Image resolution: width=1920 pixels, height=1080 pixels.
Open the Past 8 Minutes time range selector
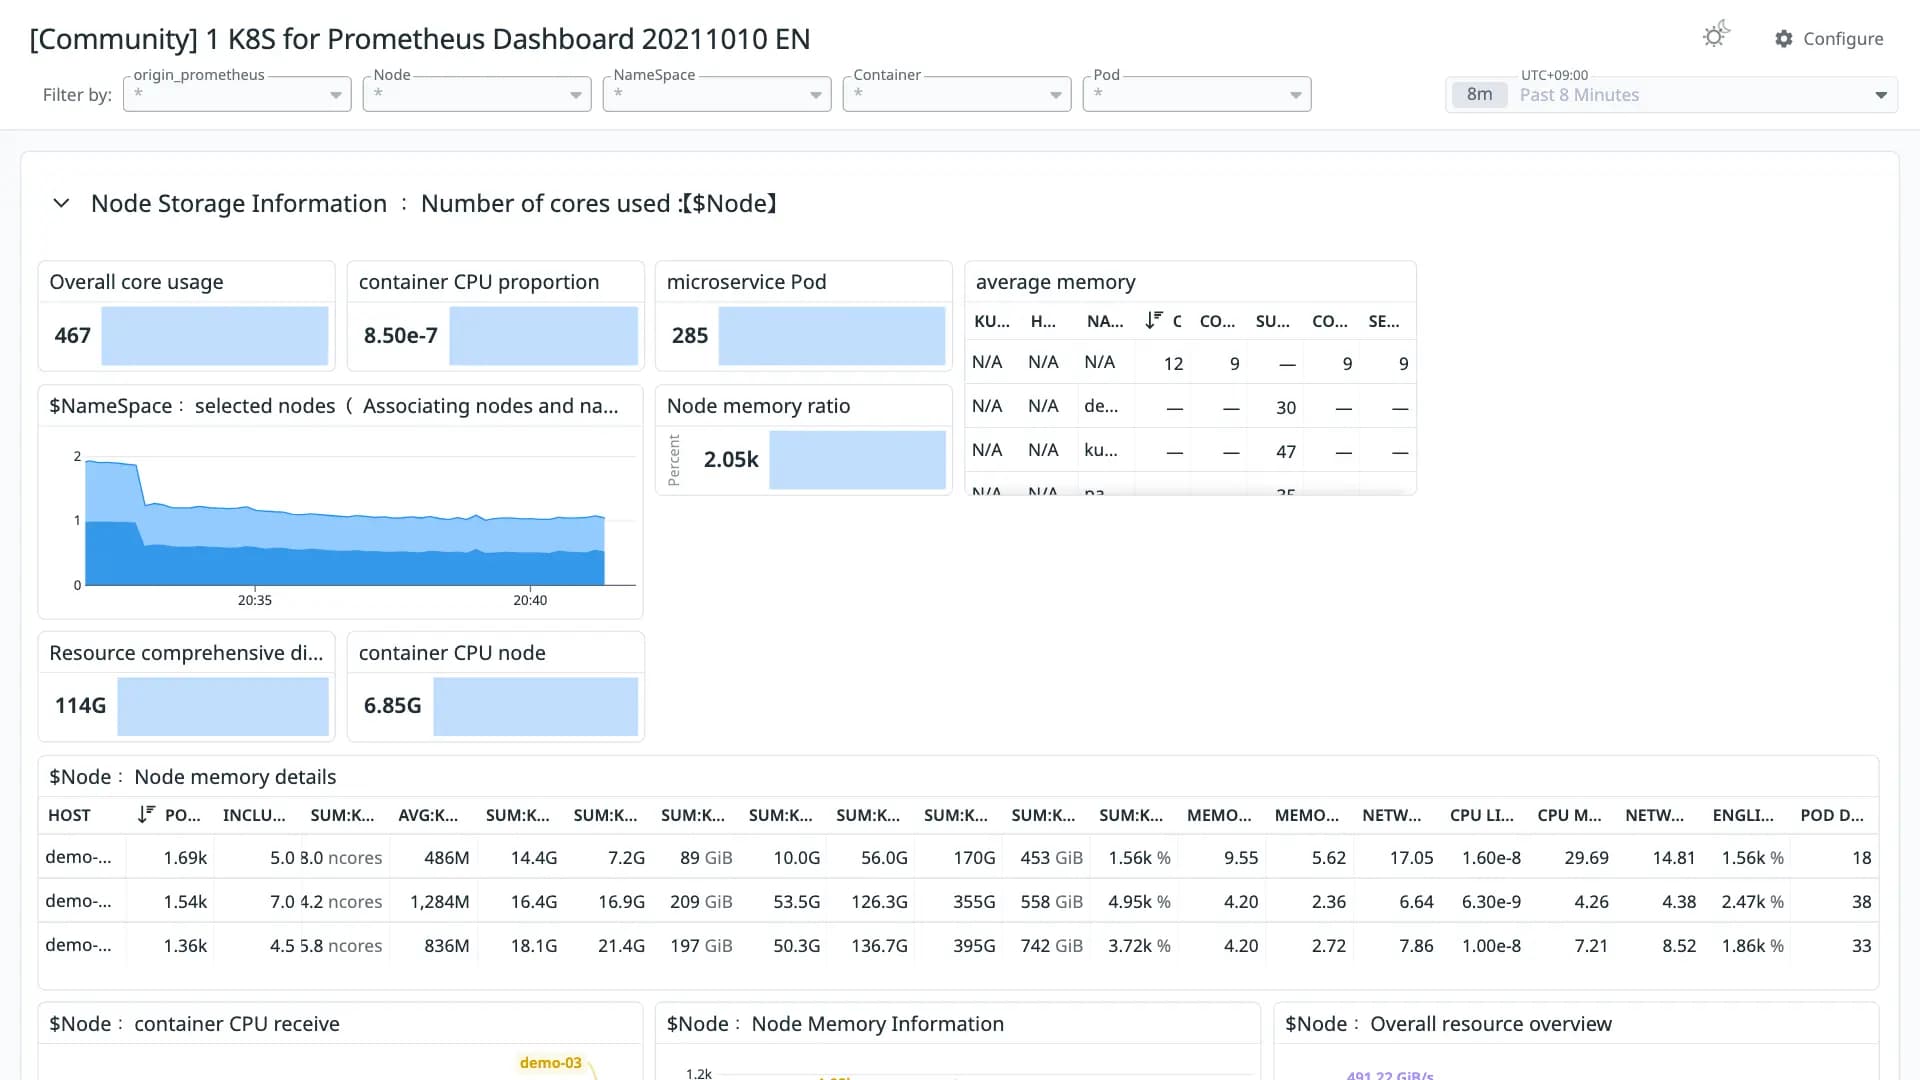click(1671, 95)
